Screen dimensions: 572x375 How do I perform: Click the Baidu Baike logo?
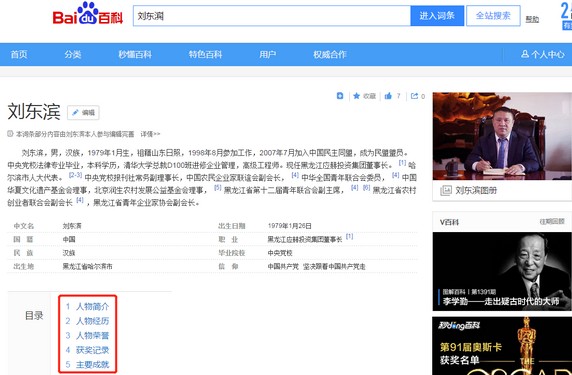tap(88, 14)
